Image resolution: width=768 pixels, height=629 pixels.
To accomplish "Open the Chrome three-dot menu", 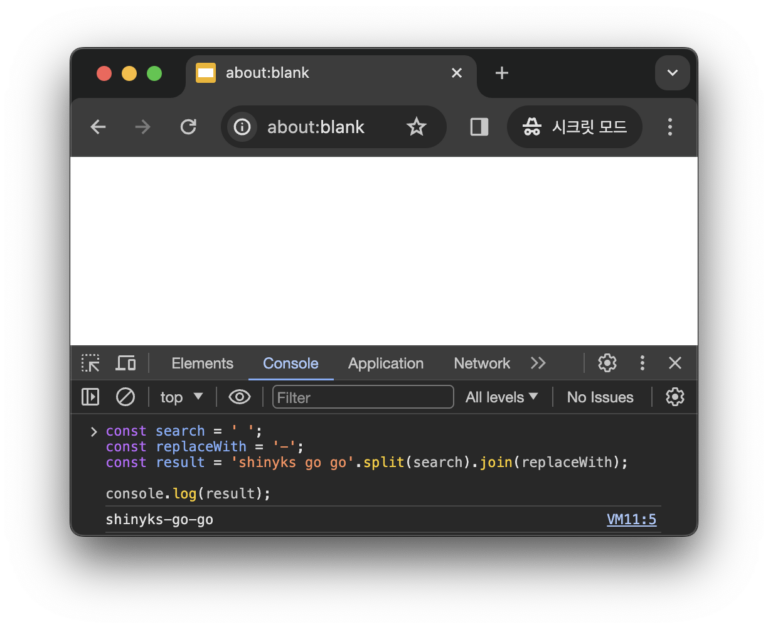I will pos(670,127).
